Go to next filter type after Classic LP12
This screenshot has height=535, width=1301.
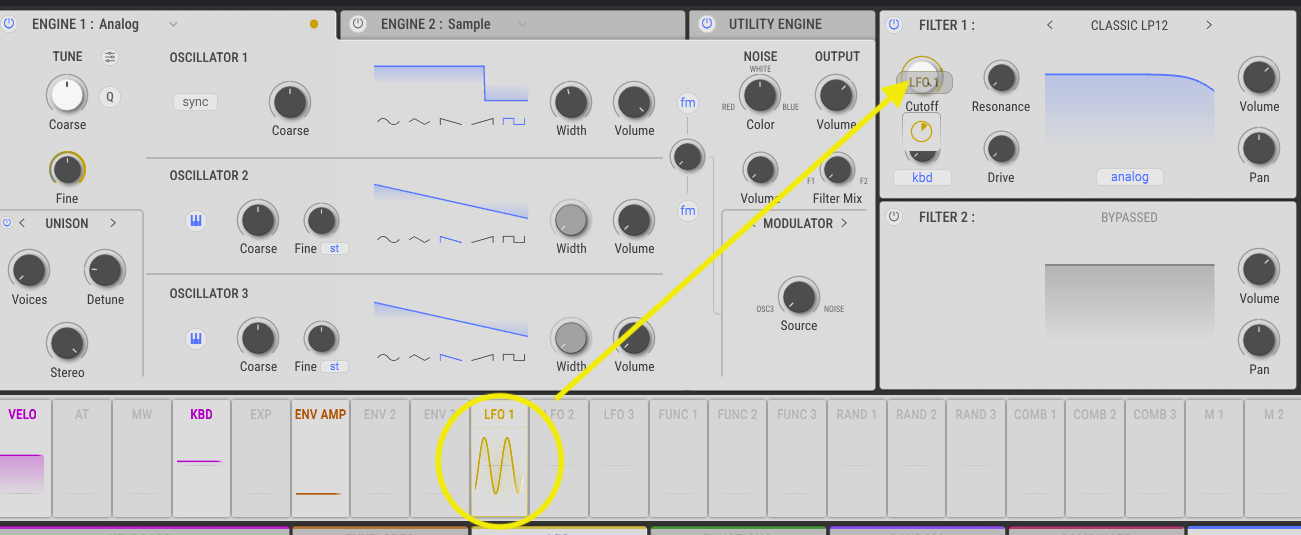coord(1209,25)
